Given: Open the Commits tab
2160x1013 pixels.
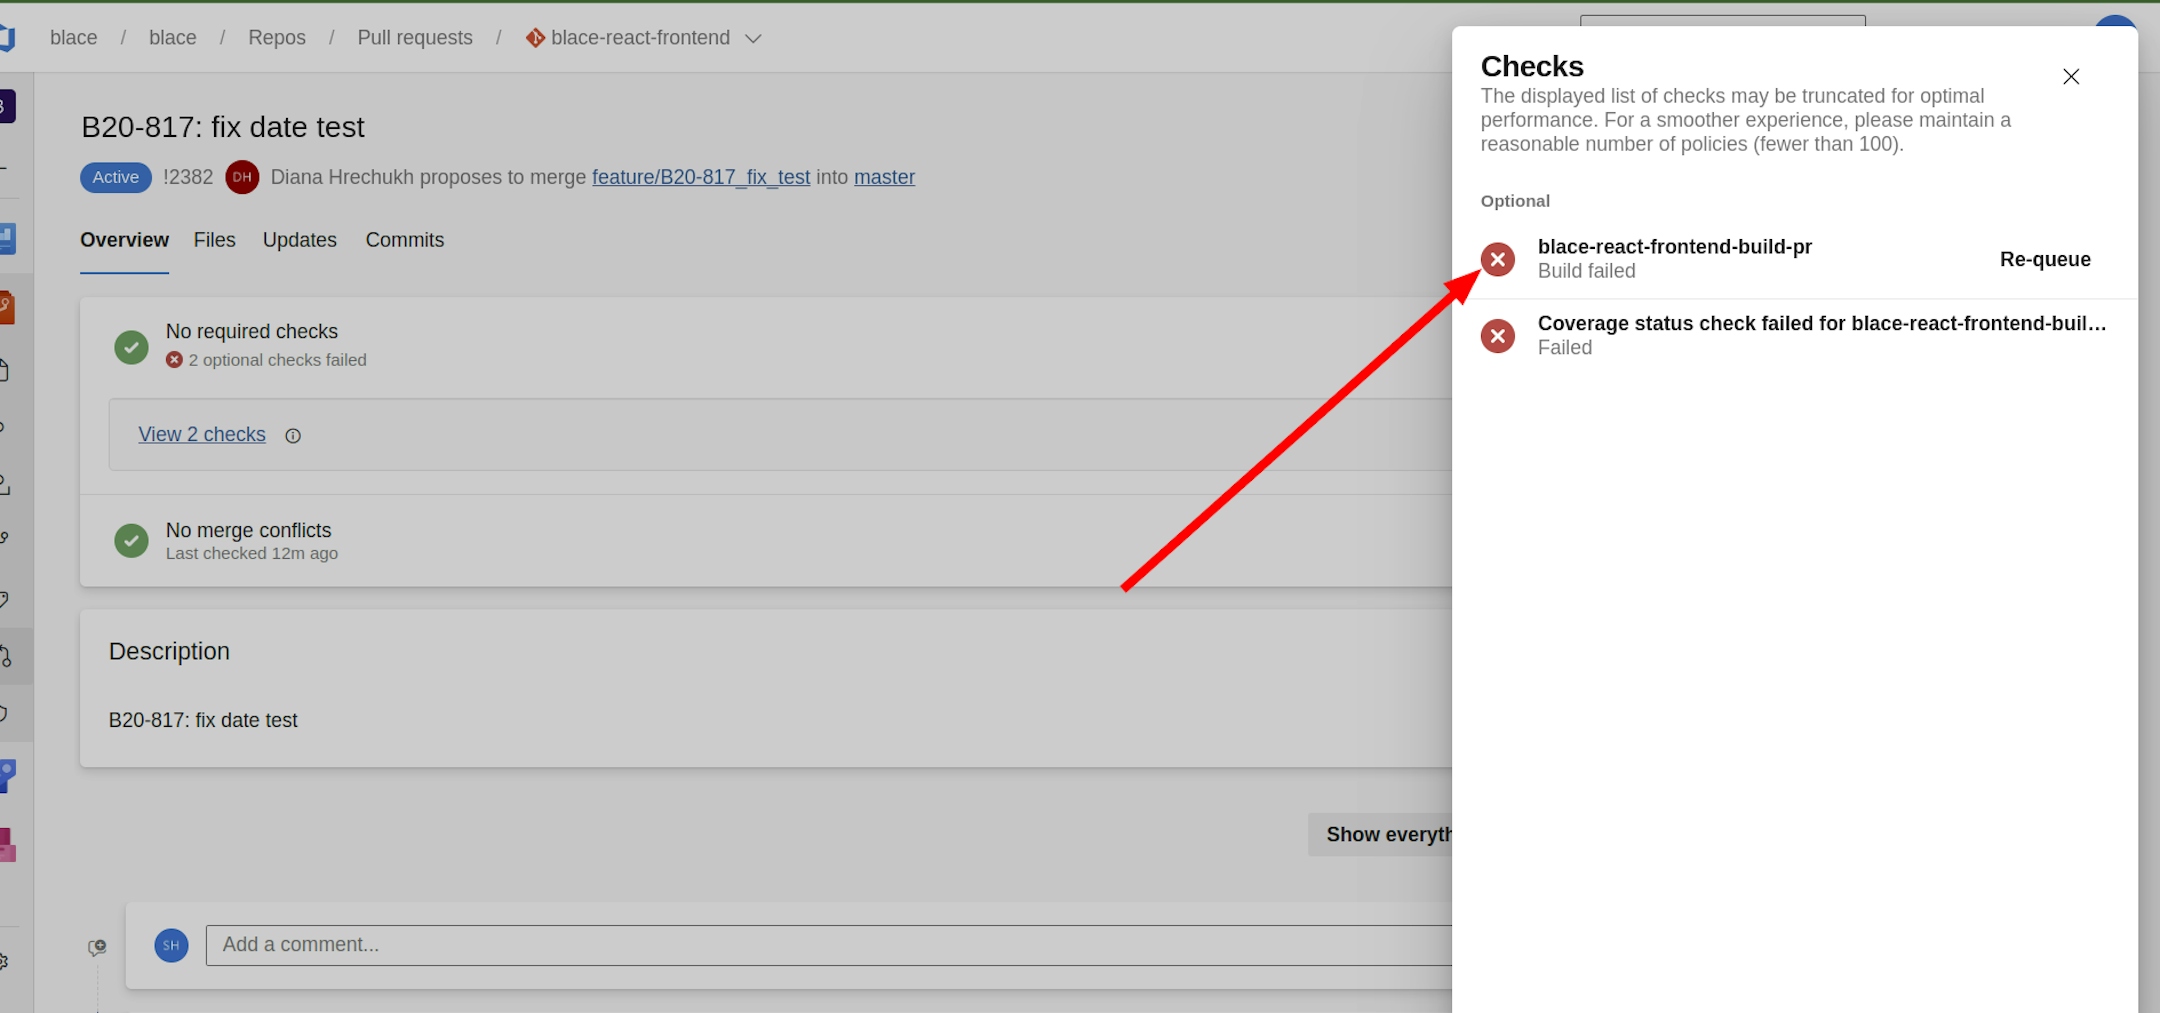Looking at the screenshot, I should pos(404,240).
